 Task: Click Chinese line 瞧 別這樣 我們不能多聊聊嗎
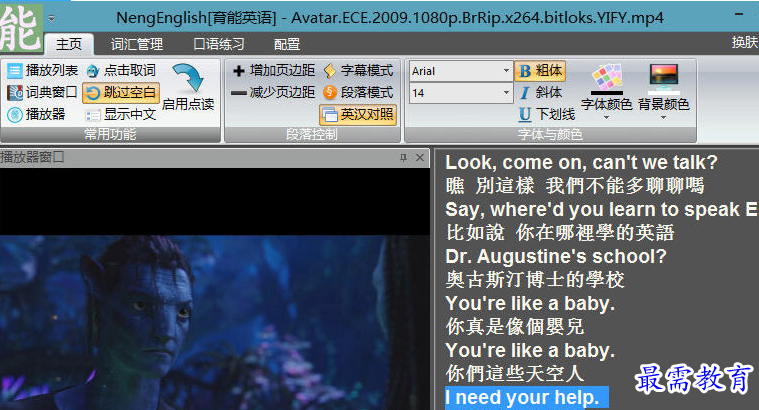click(575, 186)
